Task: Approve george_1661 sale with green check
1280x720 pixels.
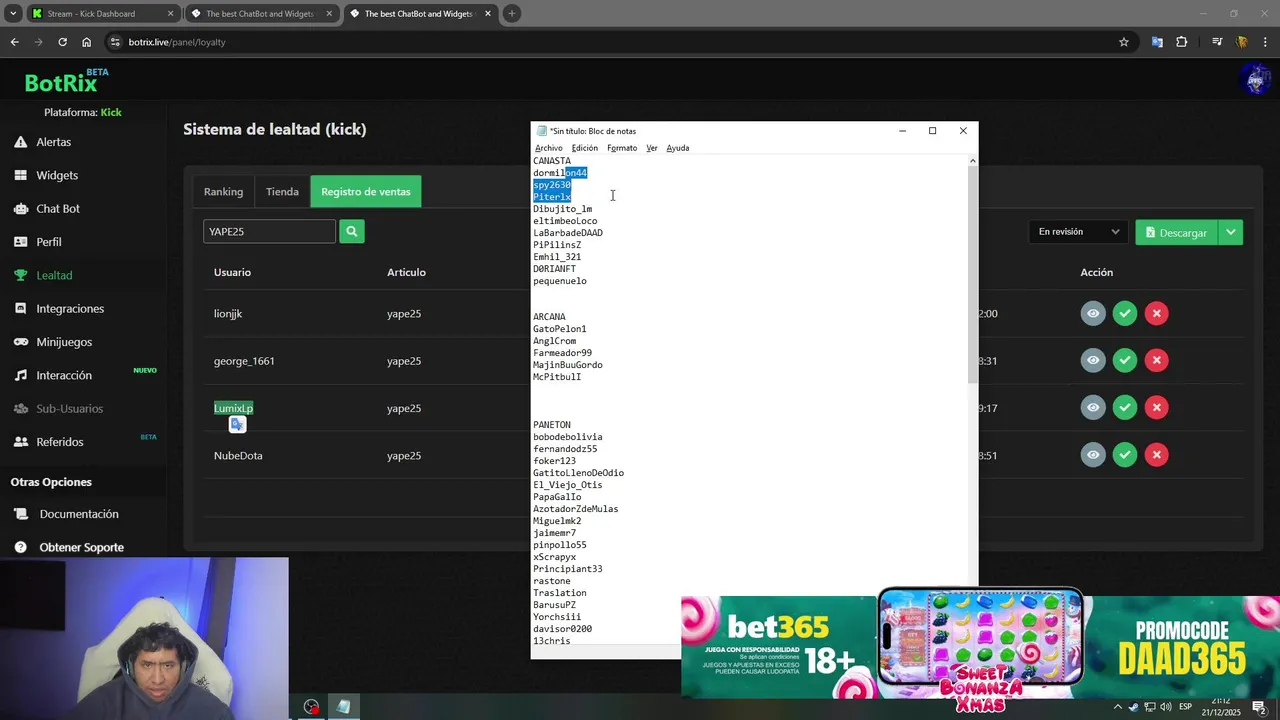Action: tap(1125, 361)
